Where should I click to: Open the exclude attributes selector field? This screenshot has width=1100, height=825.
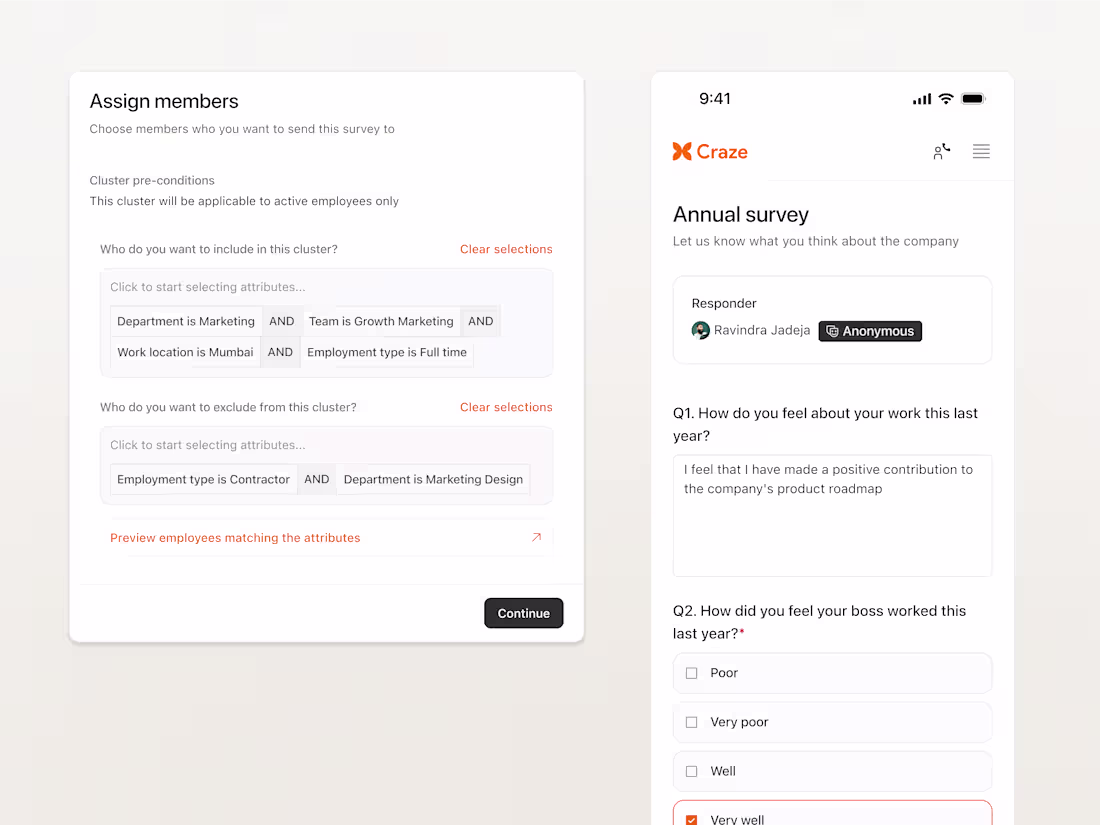(326, 445)
